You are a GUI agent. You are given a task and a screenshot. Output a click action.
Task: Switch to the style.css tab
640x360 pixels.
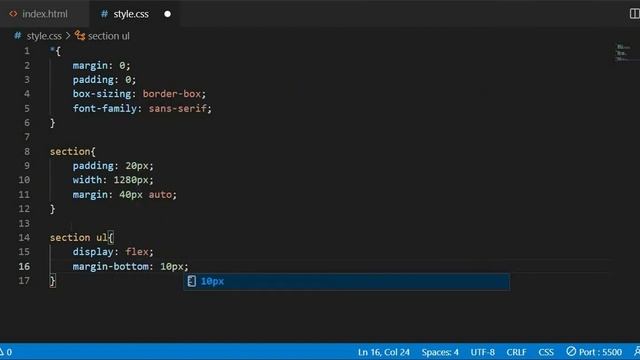134,14
